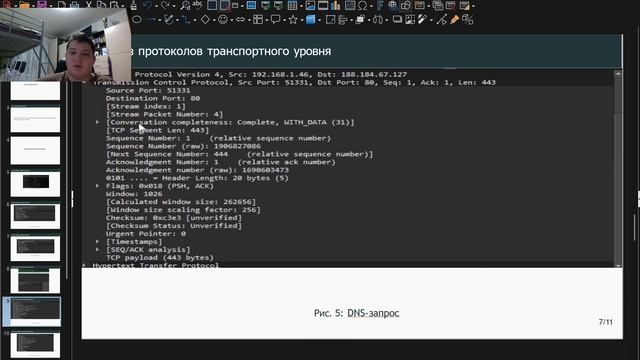Click the Rotate tool icon
The image size is (640, 360).
pyautogui.click(x=330, y=20)
